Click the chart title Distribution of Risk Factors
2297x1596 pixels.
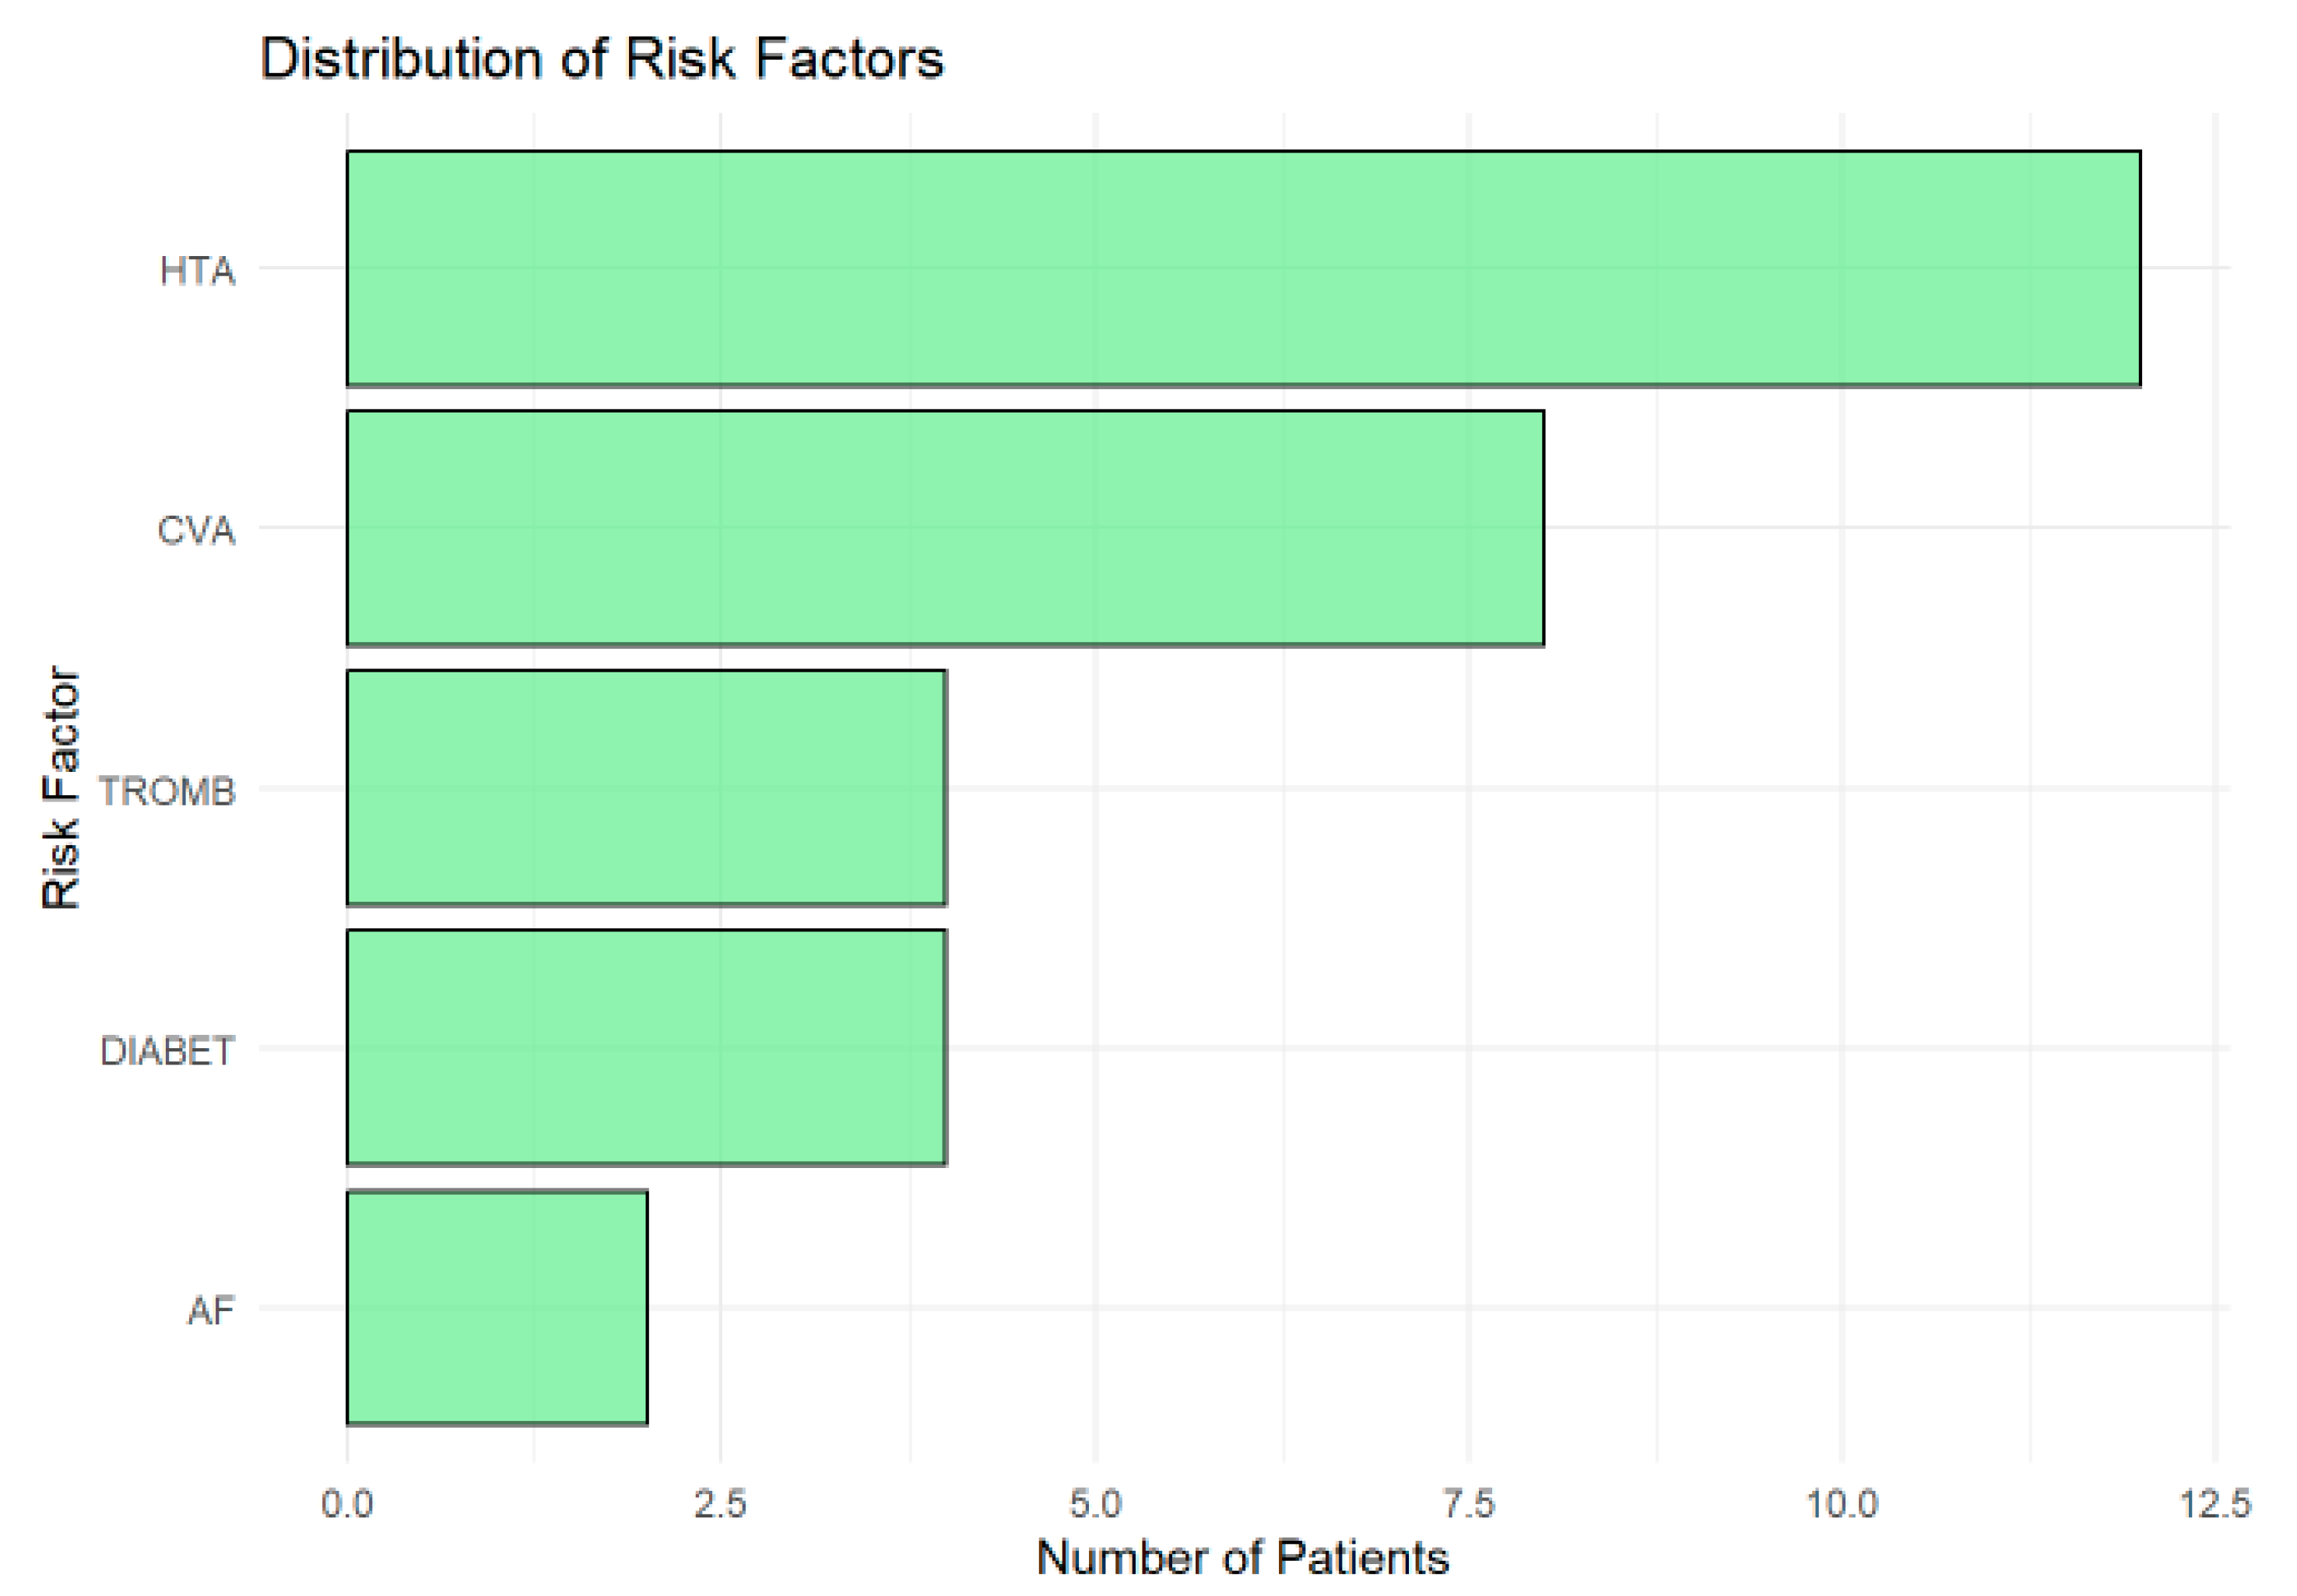click(x=601, y=59)
